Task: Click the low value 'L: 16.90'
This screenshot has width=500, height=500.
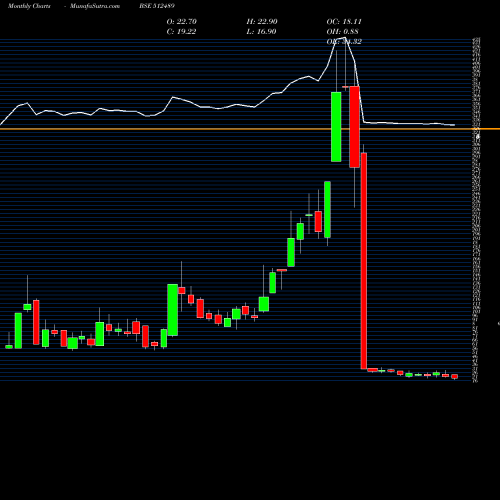Action: (x=261, y=31)
